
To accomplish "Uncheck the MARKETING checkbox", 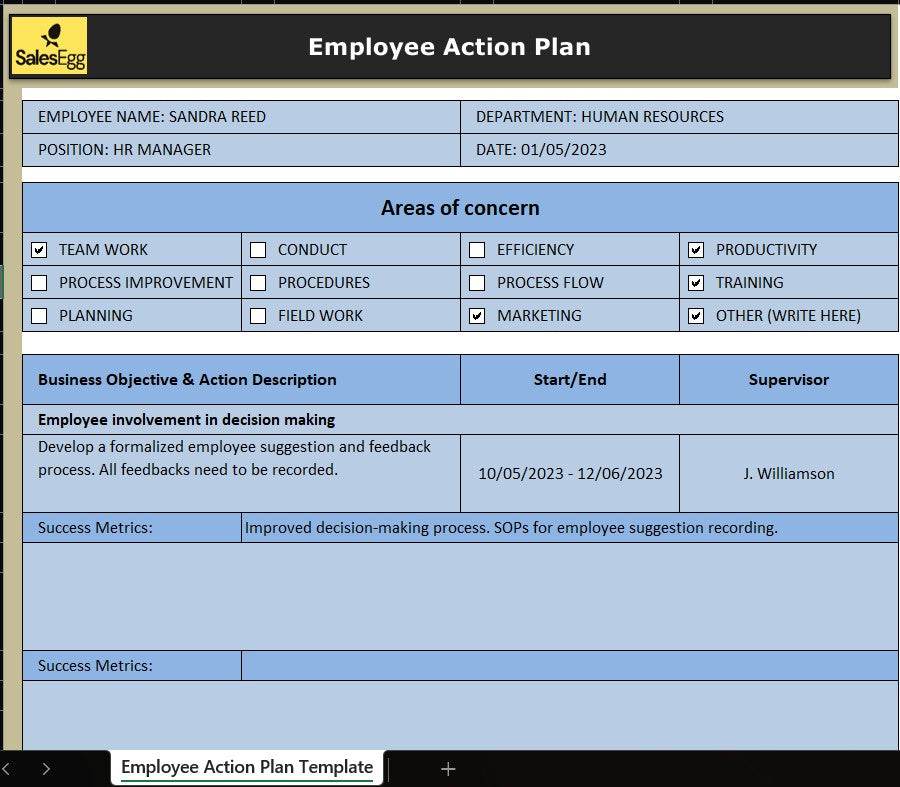I will (x=477, y=316).
